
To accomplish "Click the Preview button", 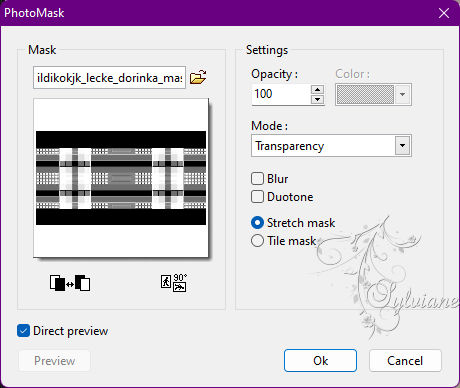I will click(54, 360).
